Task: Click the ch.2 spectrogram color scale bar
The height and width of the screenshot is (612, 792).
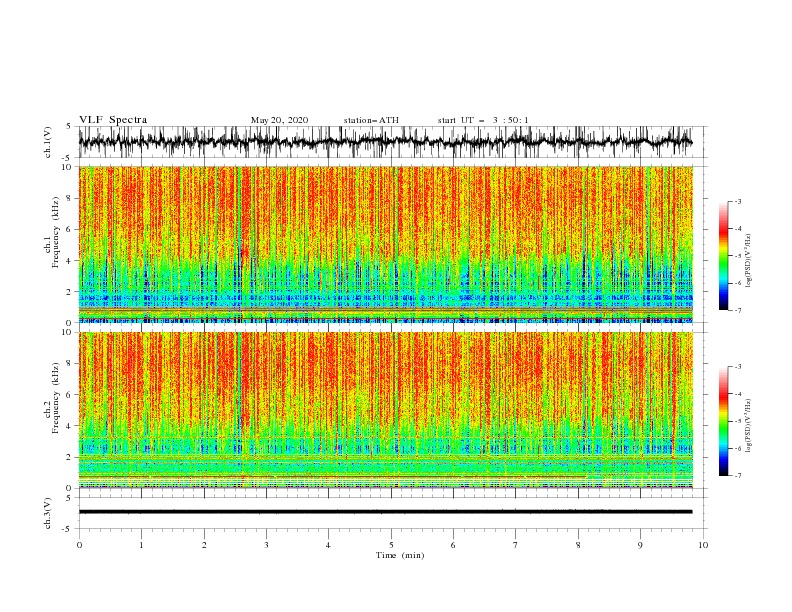Action: [x=723, y=421]
